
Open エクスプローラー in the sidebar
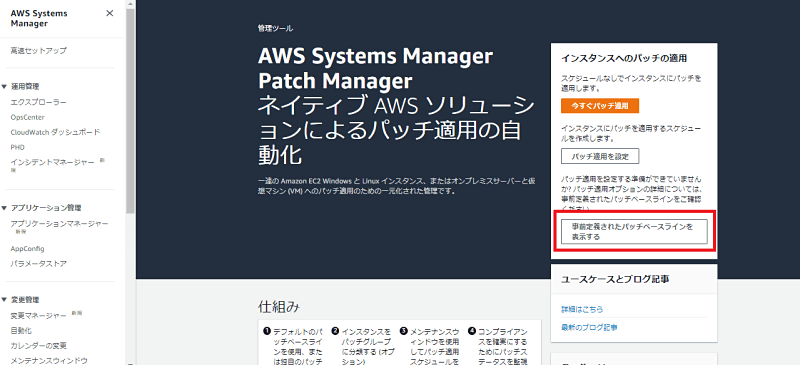(x=38, y=102)
